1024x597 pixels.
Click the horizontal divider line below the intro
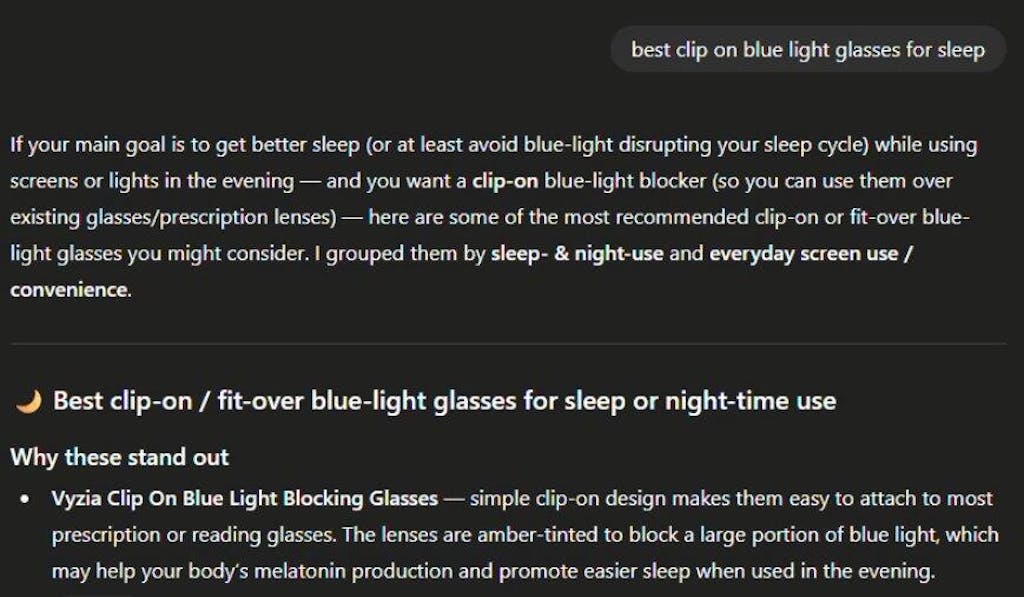coord(508,344)
